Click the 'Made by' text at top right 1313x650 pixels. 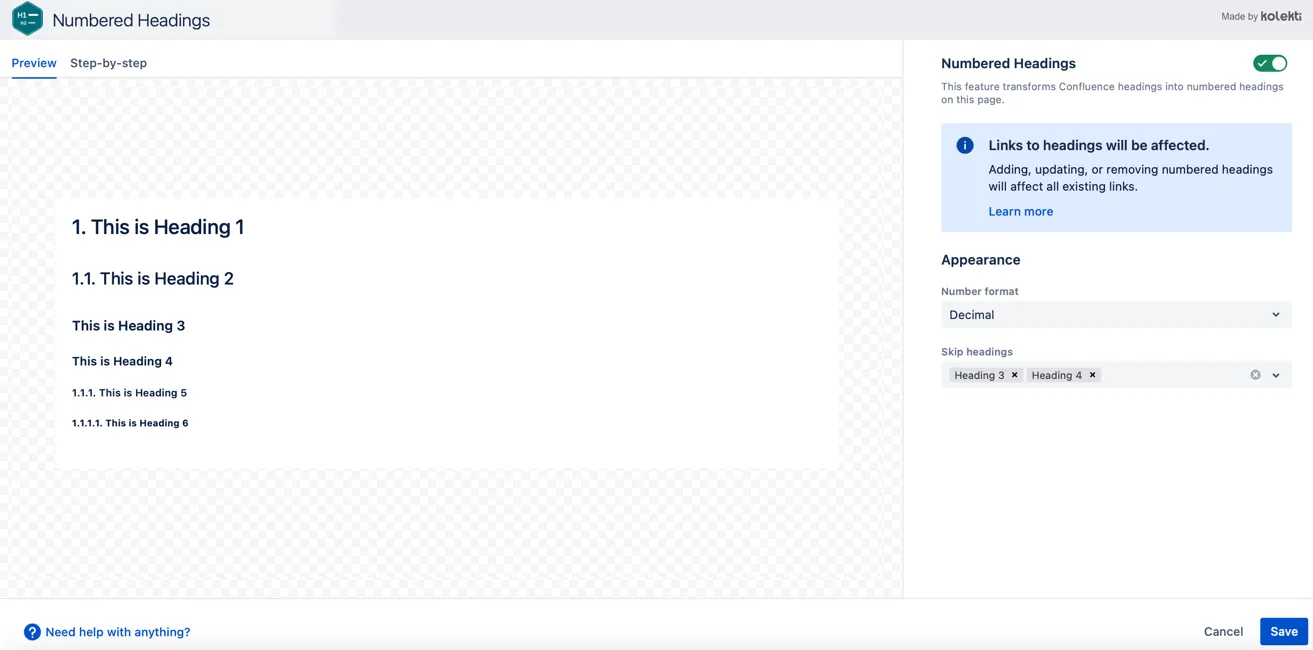tap(1239, 16)
